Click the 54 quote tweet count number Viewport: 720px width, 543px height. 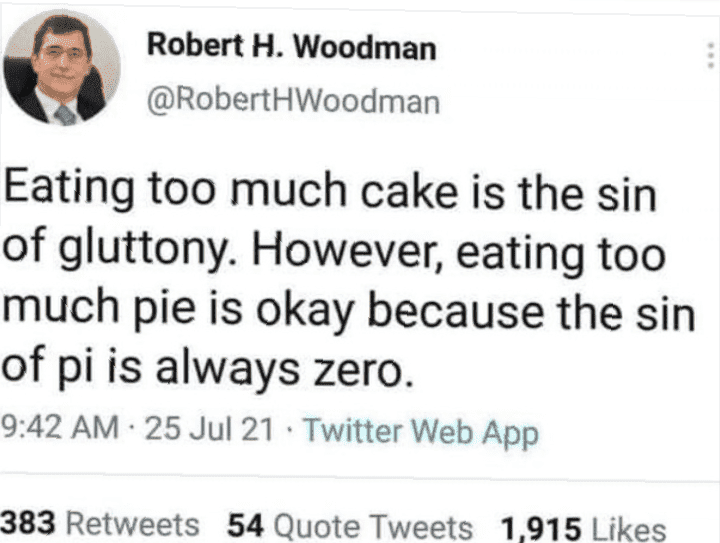tap(246, 525)
